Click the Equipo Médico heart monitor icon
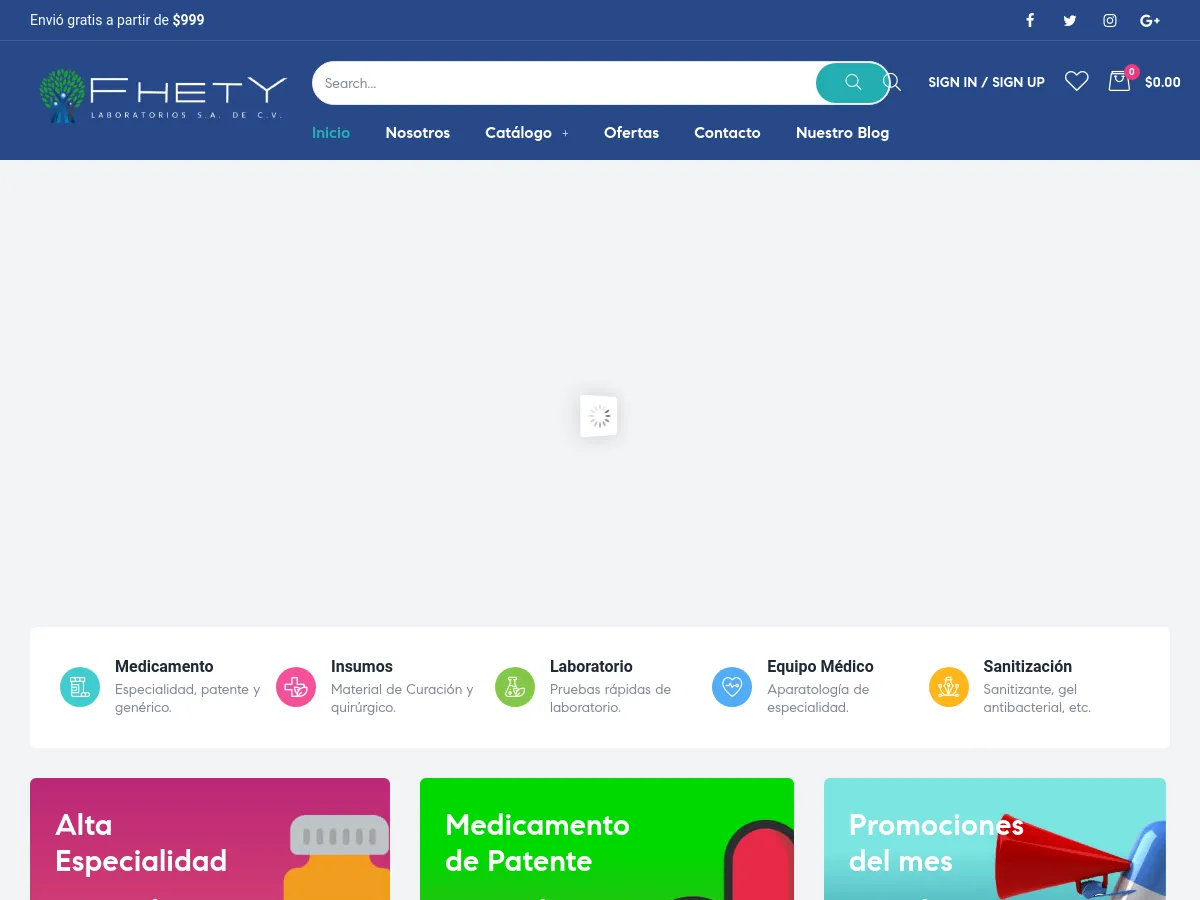 click(x=732, y=687)
